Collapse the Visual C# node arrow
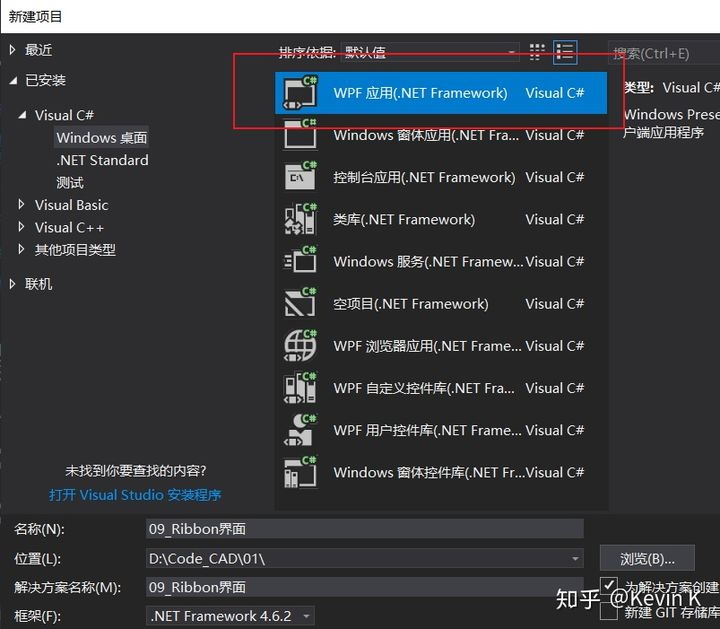The height and width of the screenshot is (629, 720). [22, 115]
